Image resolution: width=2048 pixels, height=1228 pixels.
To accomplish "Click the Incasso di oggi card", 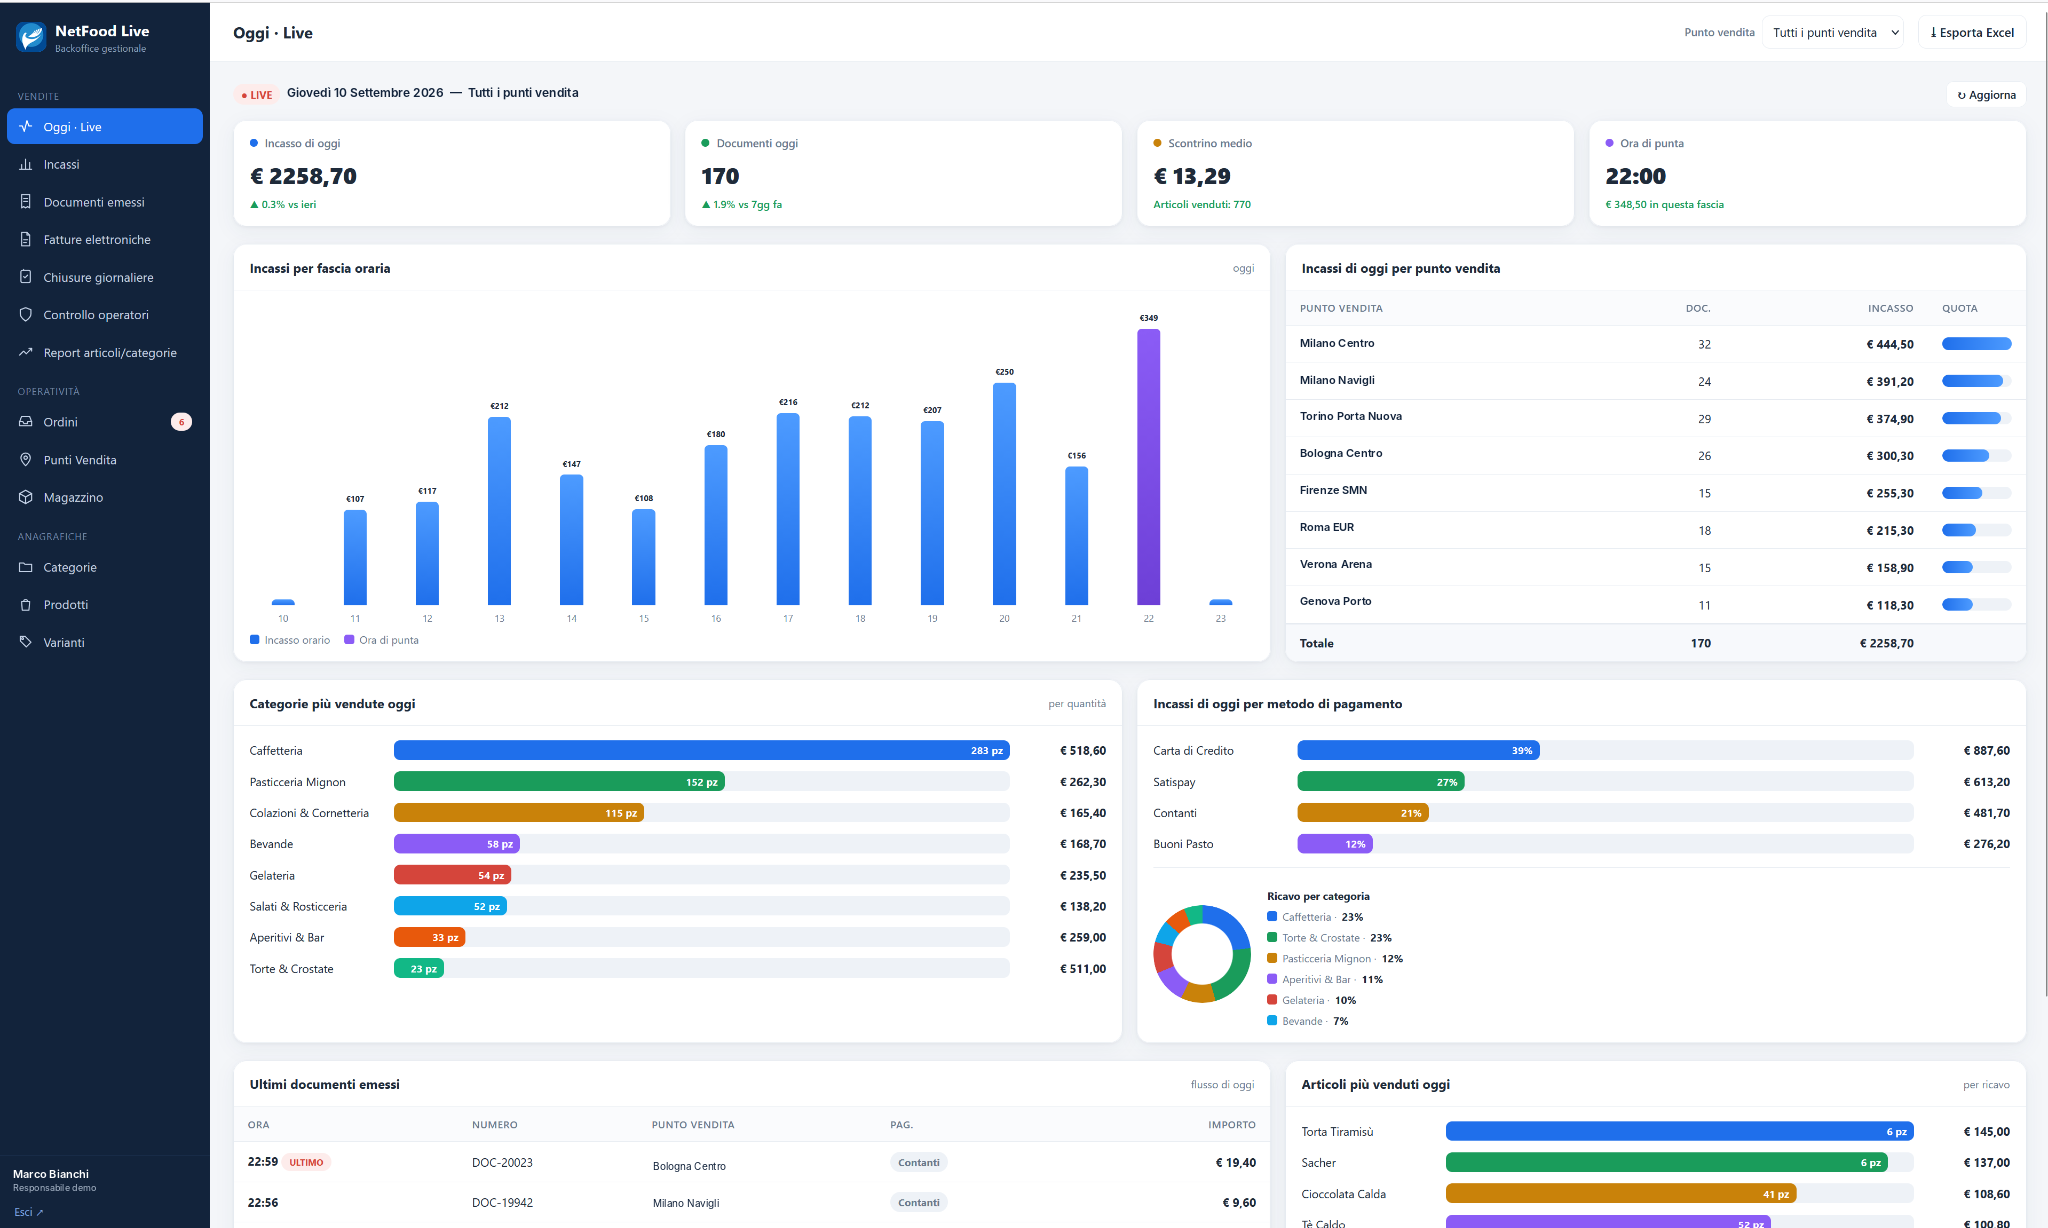I will tap(452, 174).
